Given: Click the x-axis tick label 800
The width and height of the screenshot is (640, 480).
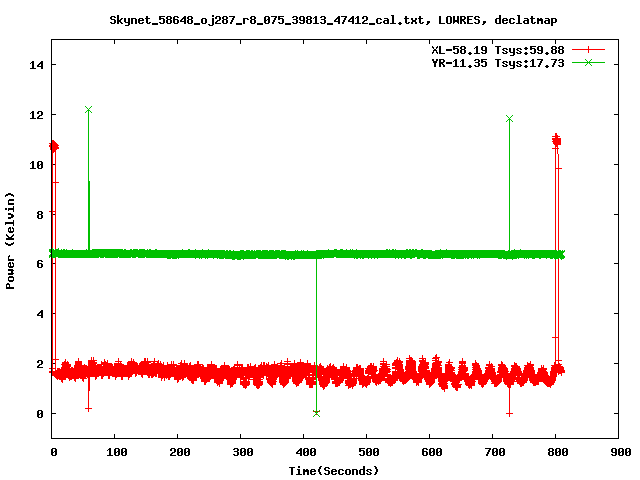Looking at the screenshot, I should pyautogui.click(x=558, y=452).
